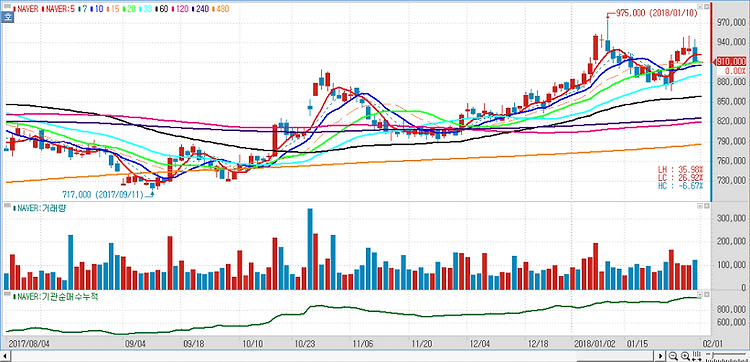
Task: Click the 09/04 date axis label
Action: pyautogui.click(x=135, y=344)
